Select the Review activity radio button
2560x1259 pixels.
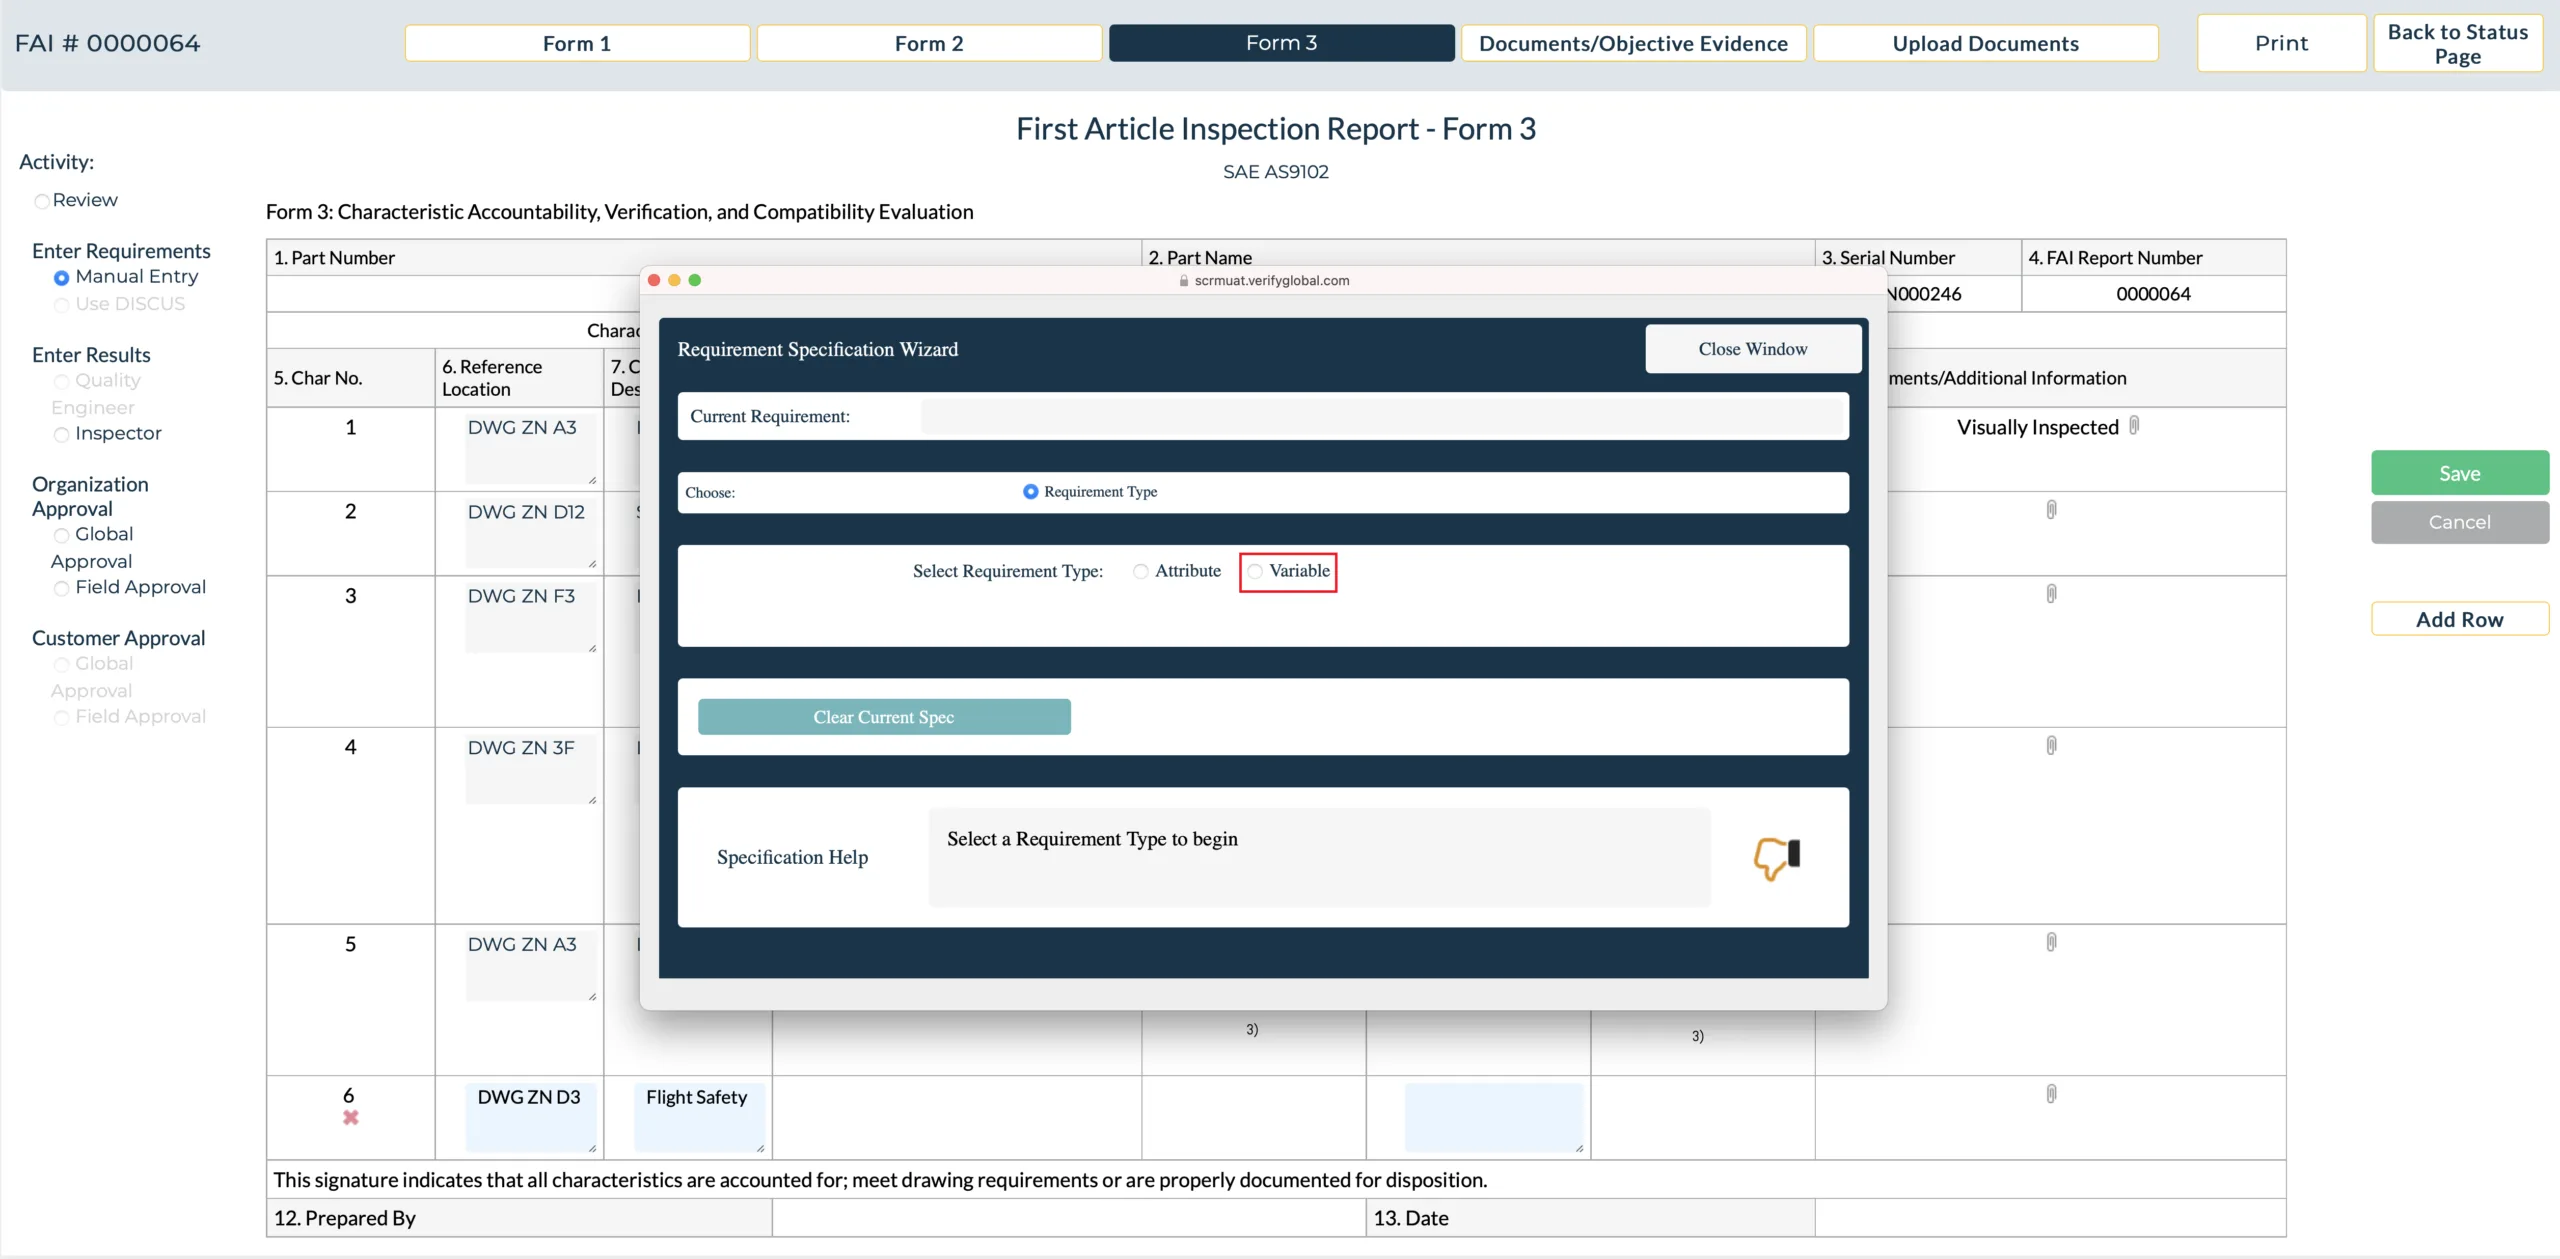point(42,201)
